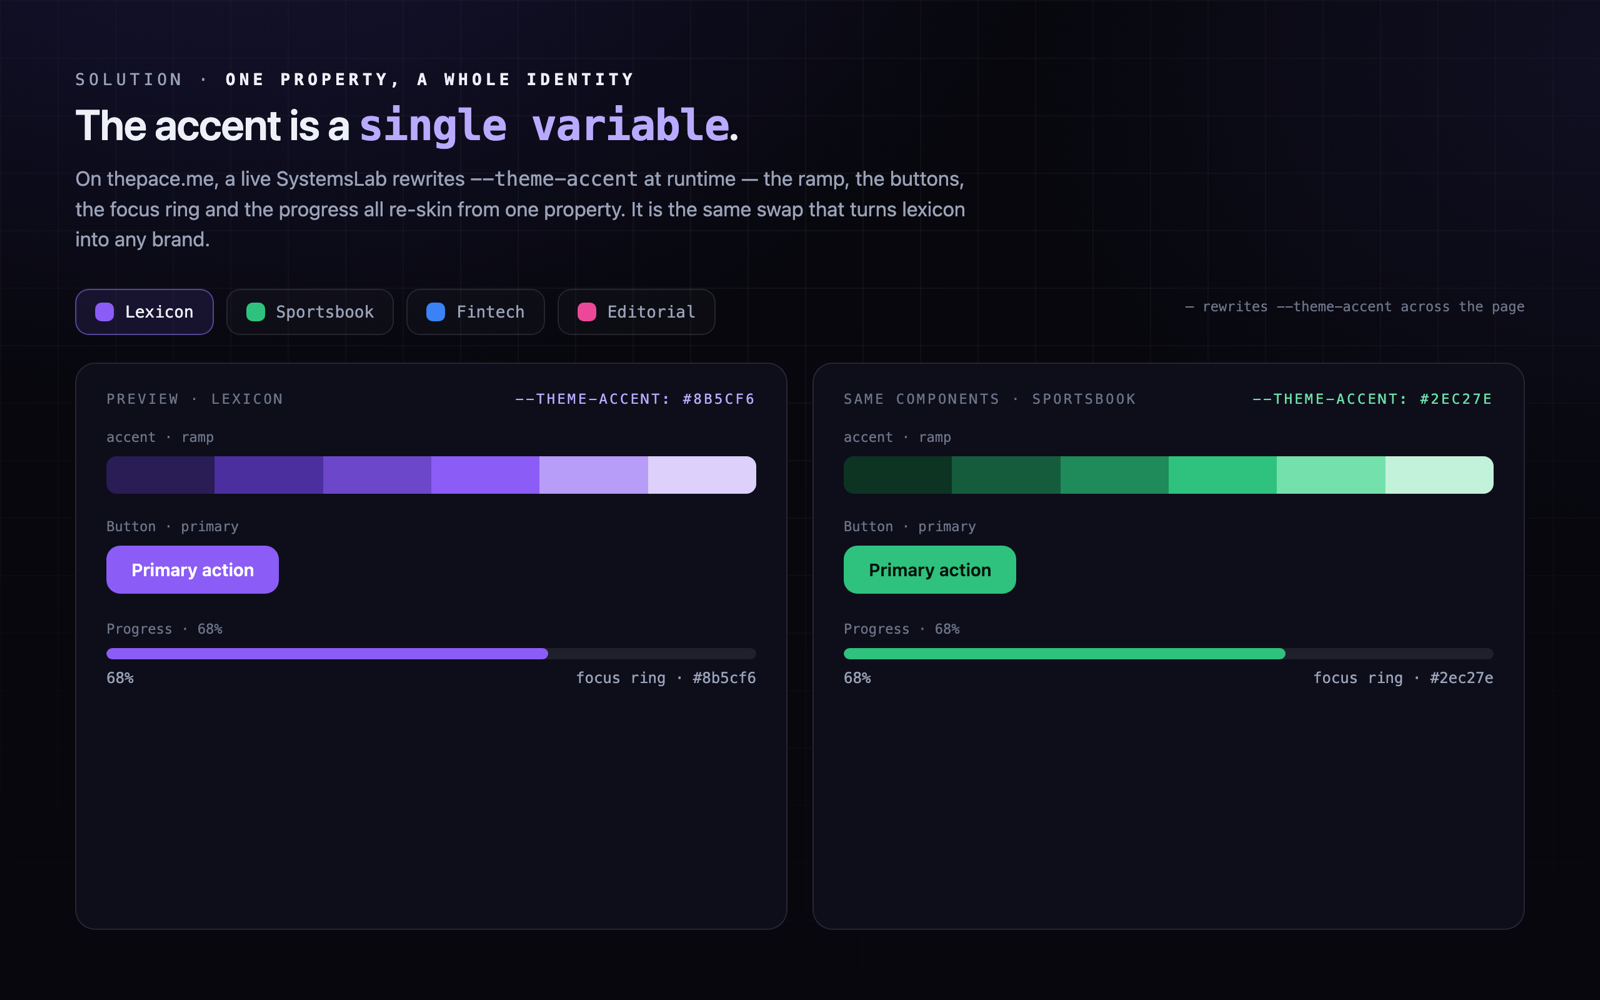Click the #8B5CF6 theme-accent label

pyautogui.click(x=635, y=399)
